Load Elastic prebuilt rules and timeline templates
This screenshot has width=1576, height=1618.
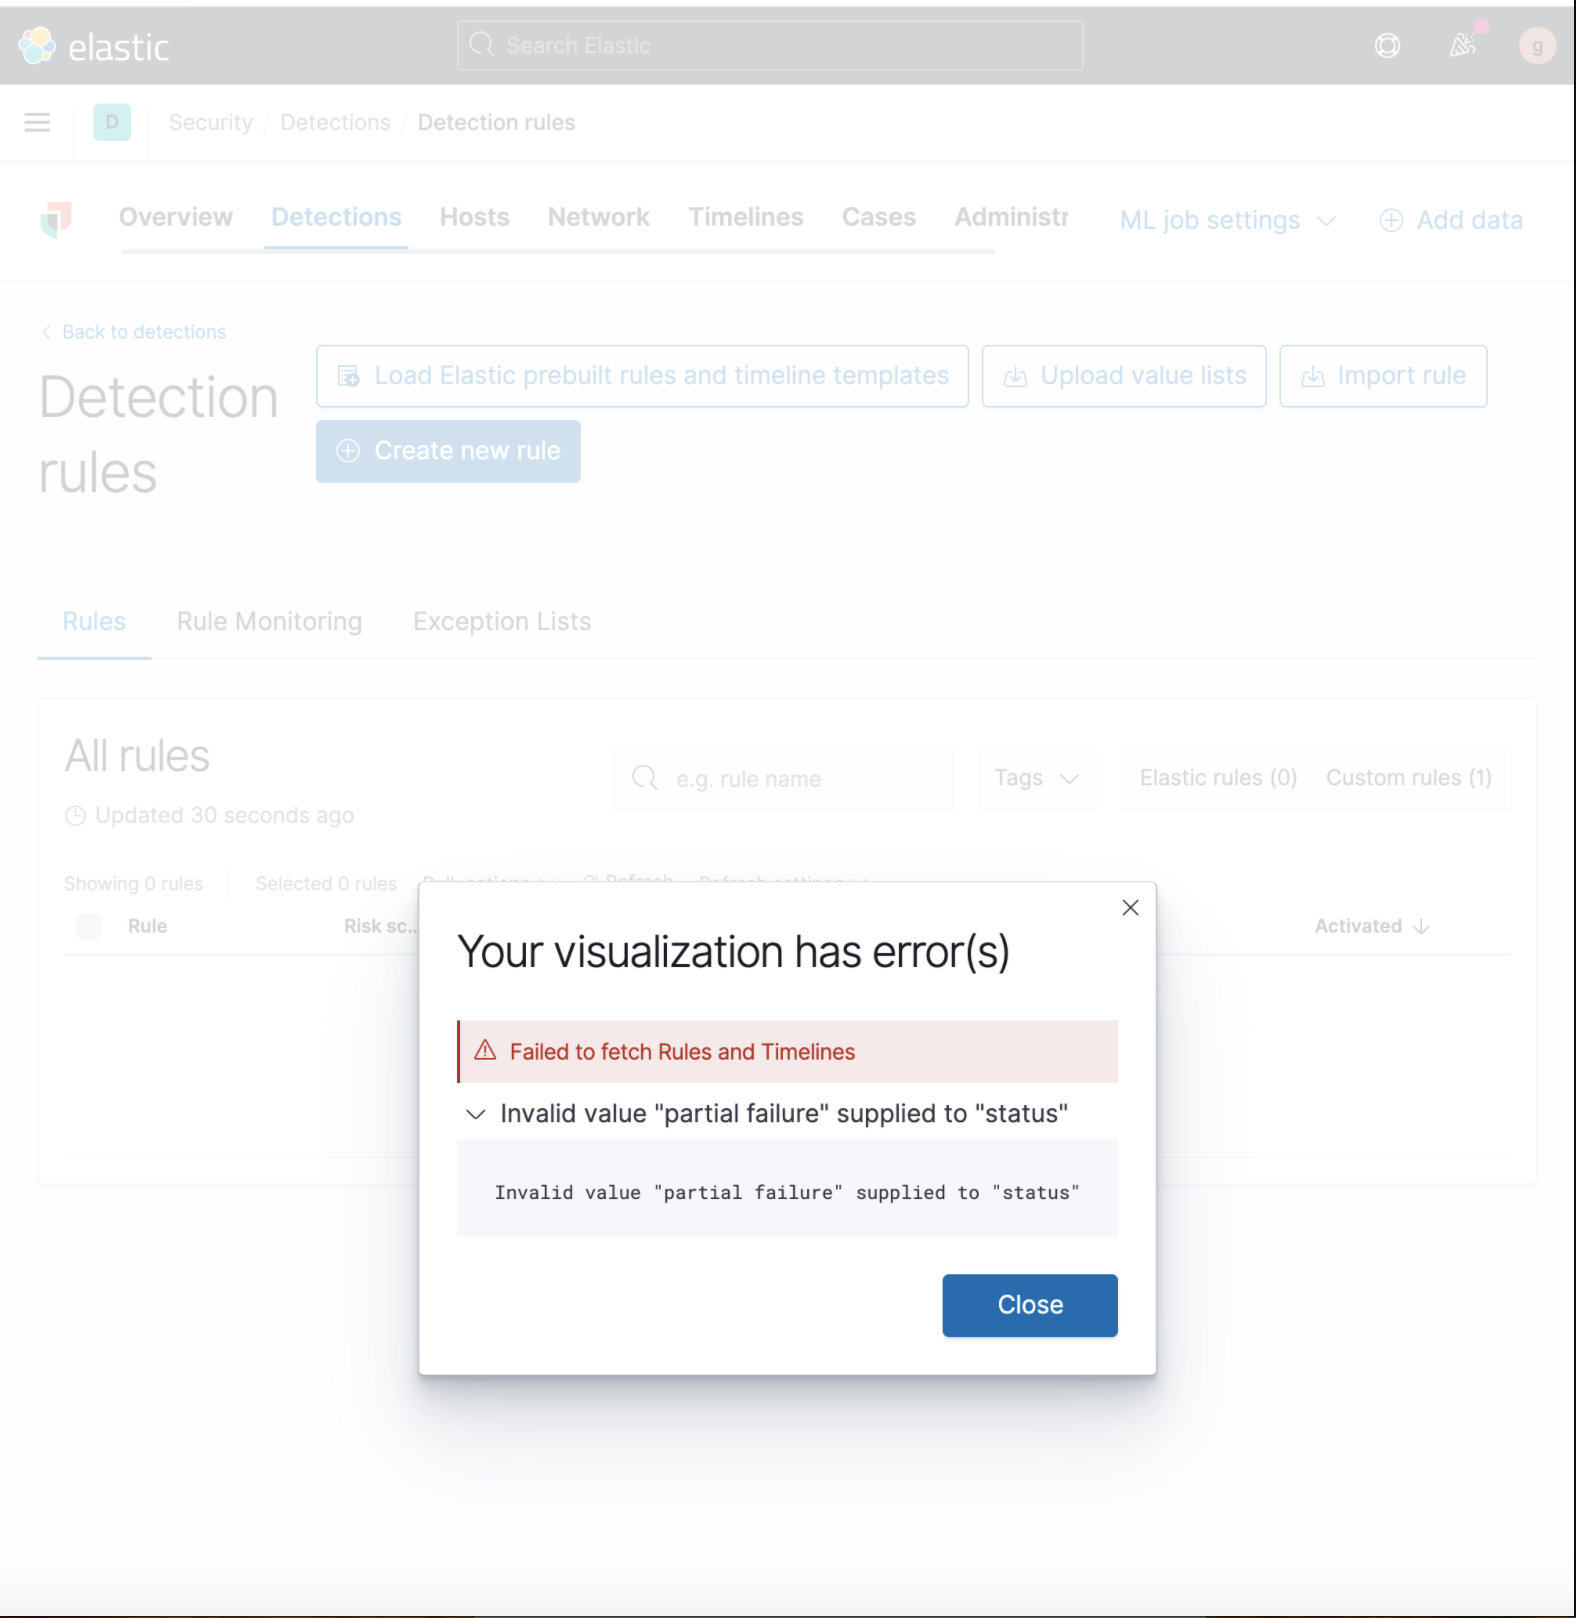click(642, 376)
